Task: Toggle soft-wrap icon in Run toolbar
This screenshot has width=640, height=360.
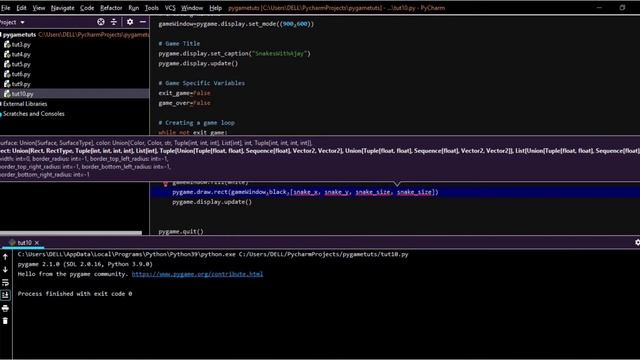Action: (5, 282)
